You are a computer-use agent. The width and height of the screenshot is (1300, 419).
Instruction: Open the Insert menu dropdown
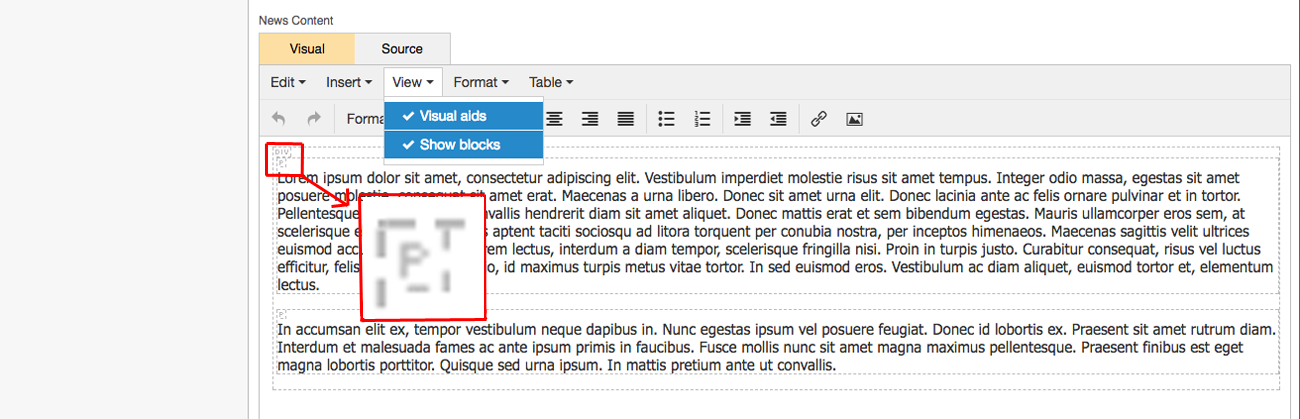[x=349, y=82]
